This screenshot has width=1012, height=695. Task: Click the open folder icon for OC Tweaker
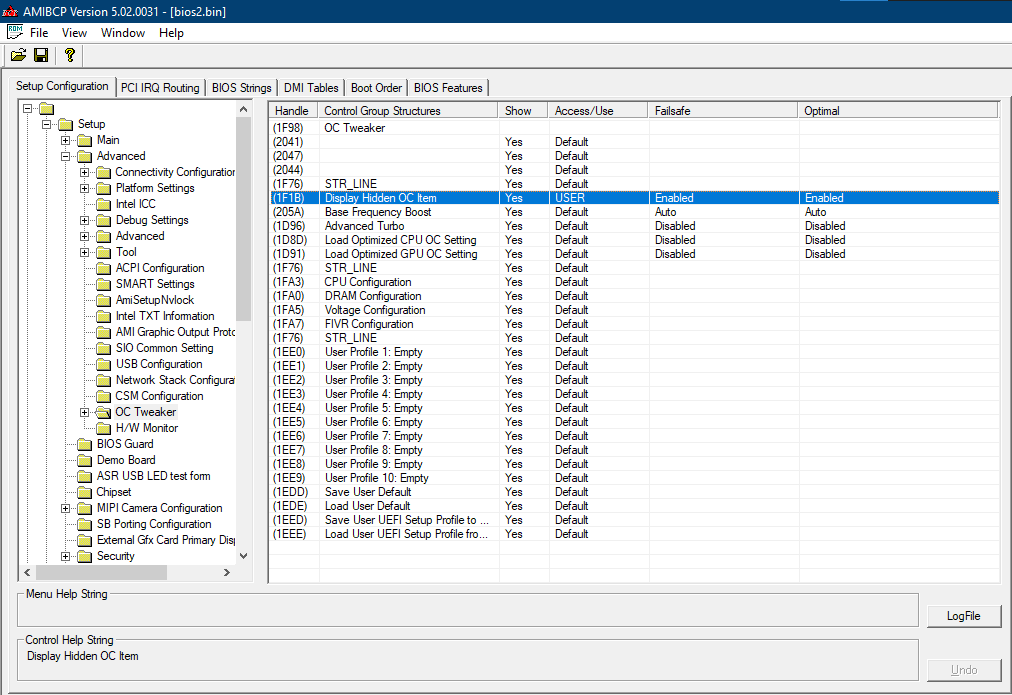(x=104, y=412)
